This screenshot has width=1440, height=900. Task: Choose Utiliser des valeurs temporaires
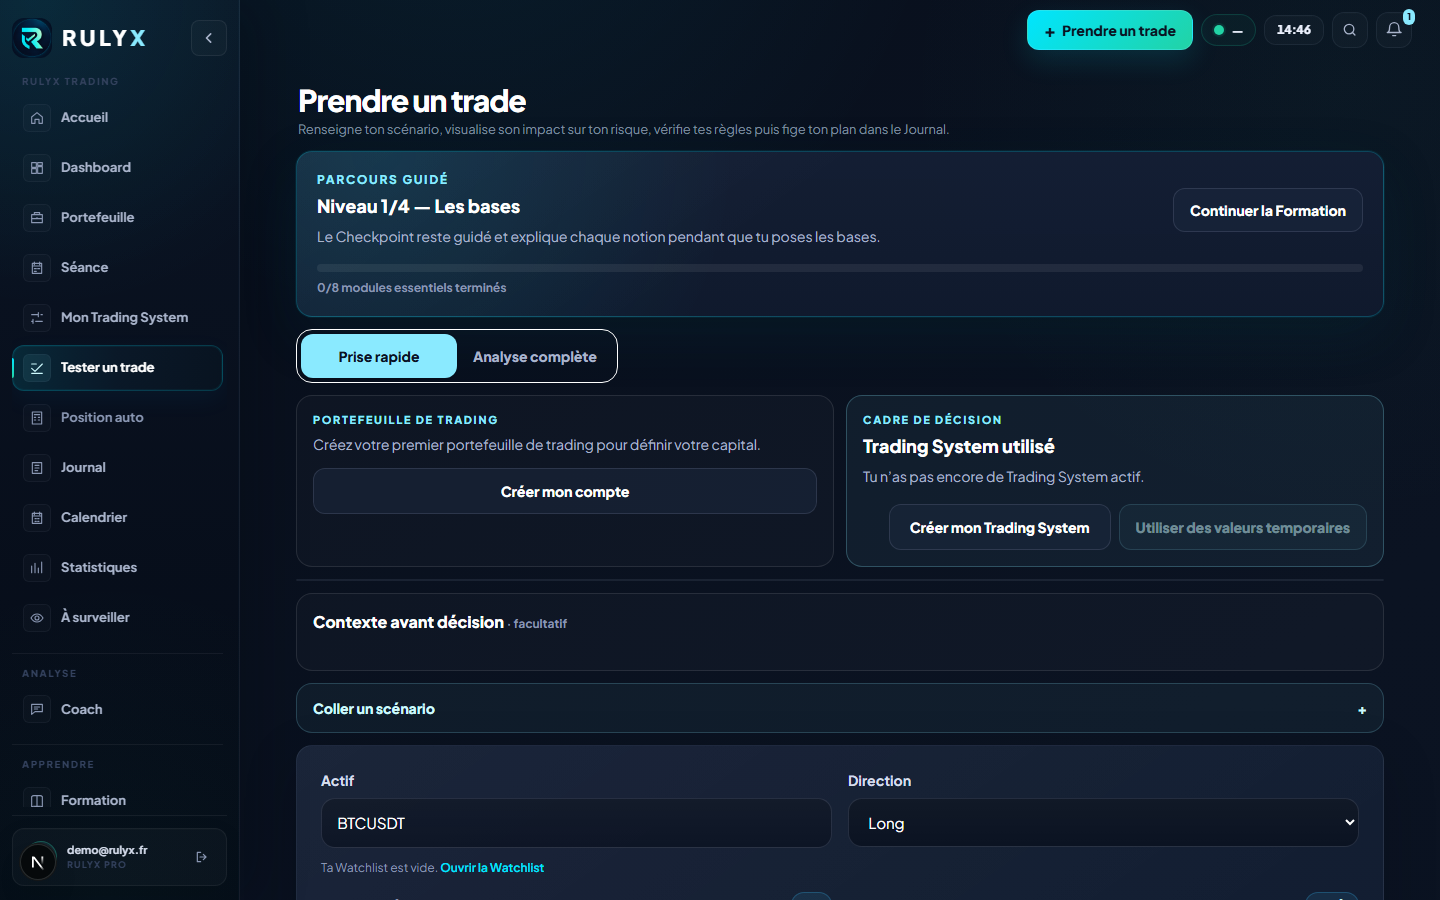coord(1243,528)
